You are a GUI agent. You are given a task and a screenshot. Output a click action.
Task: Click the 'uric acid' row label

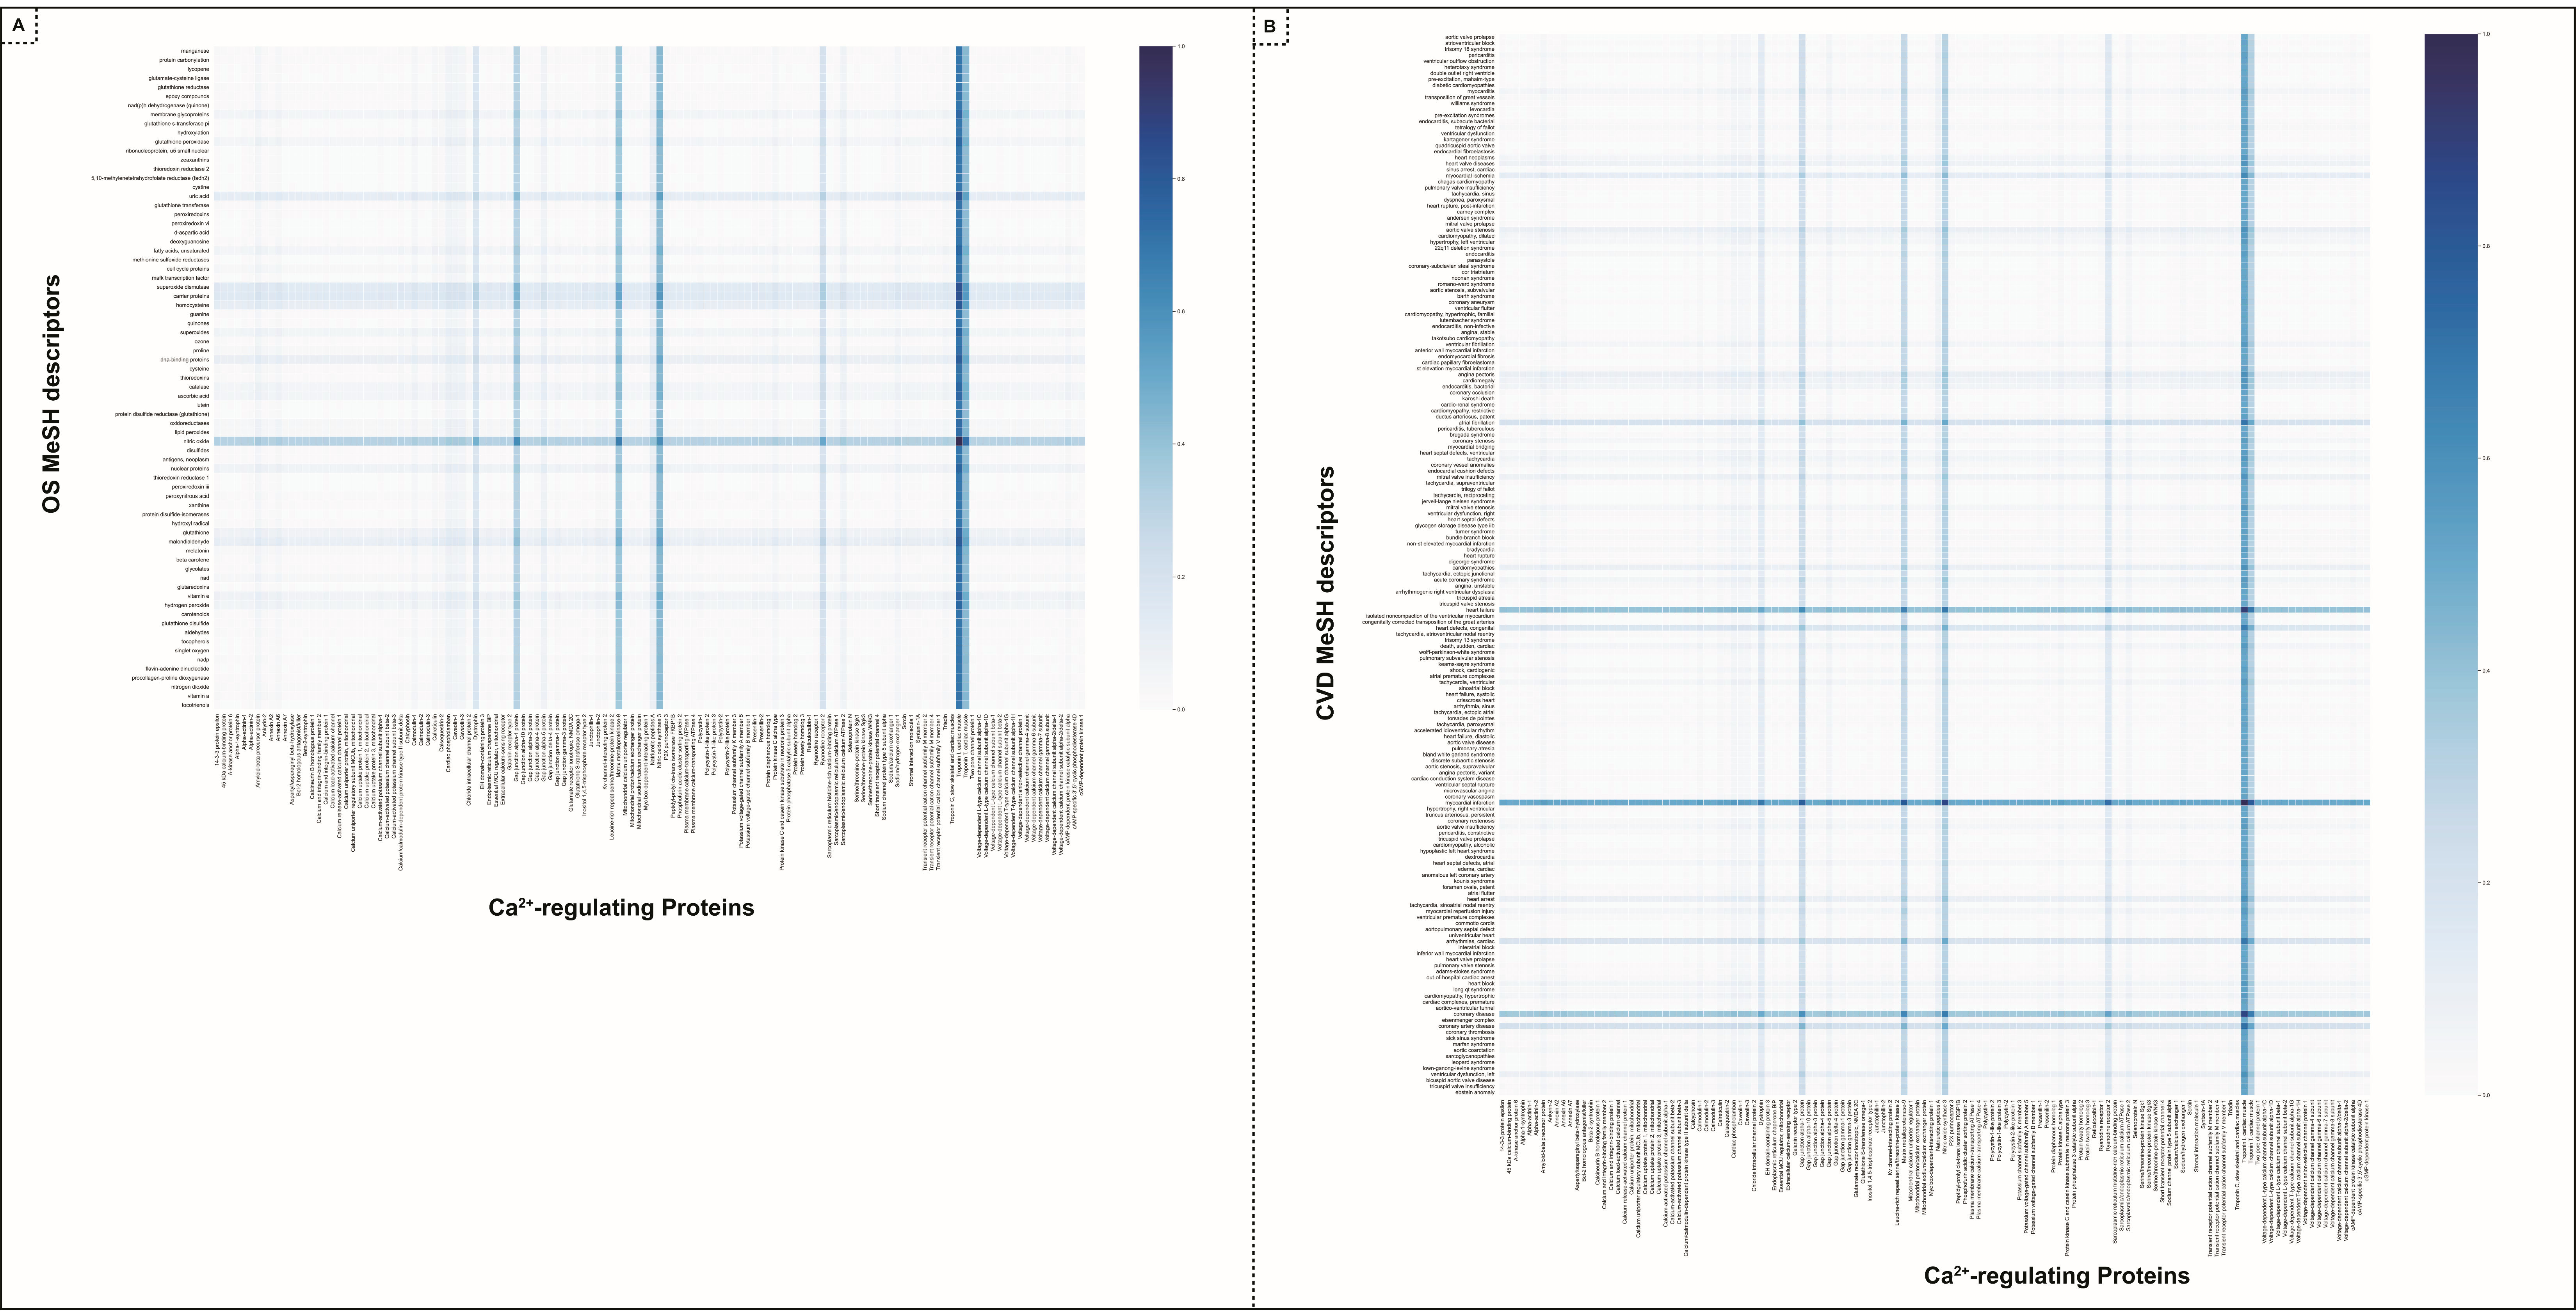(x=199, y=196)
